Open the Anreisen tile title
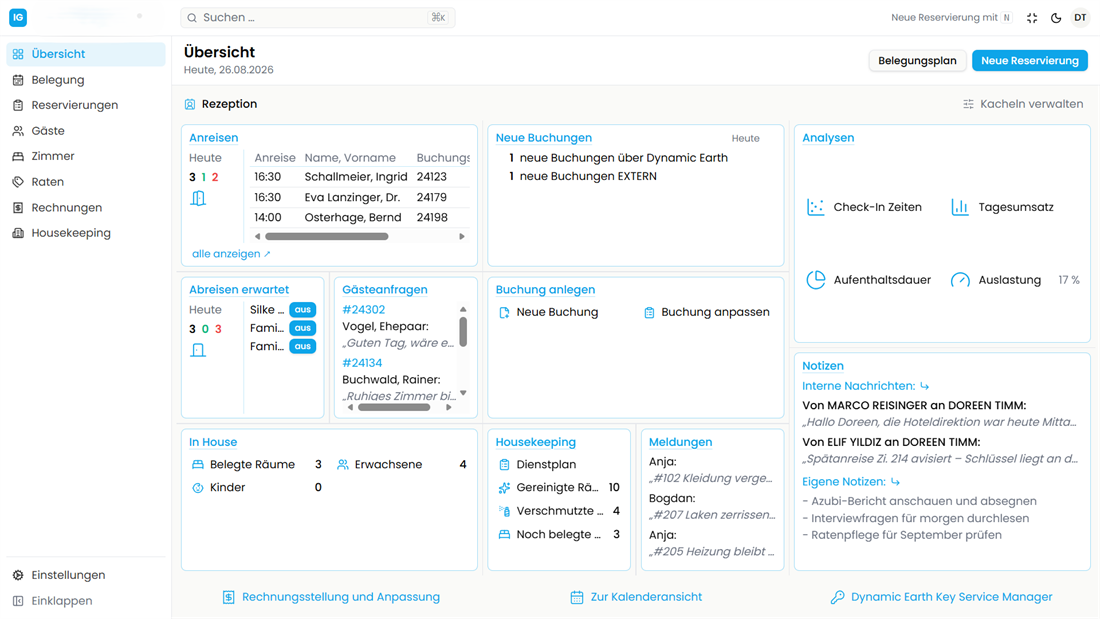 coord(213,138)
